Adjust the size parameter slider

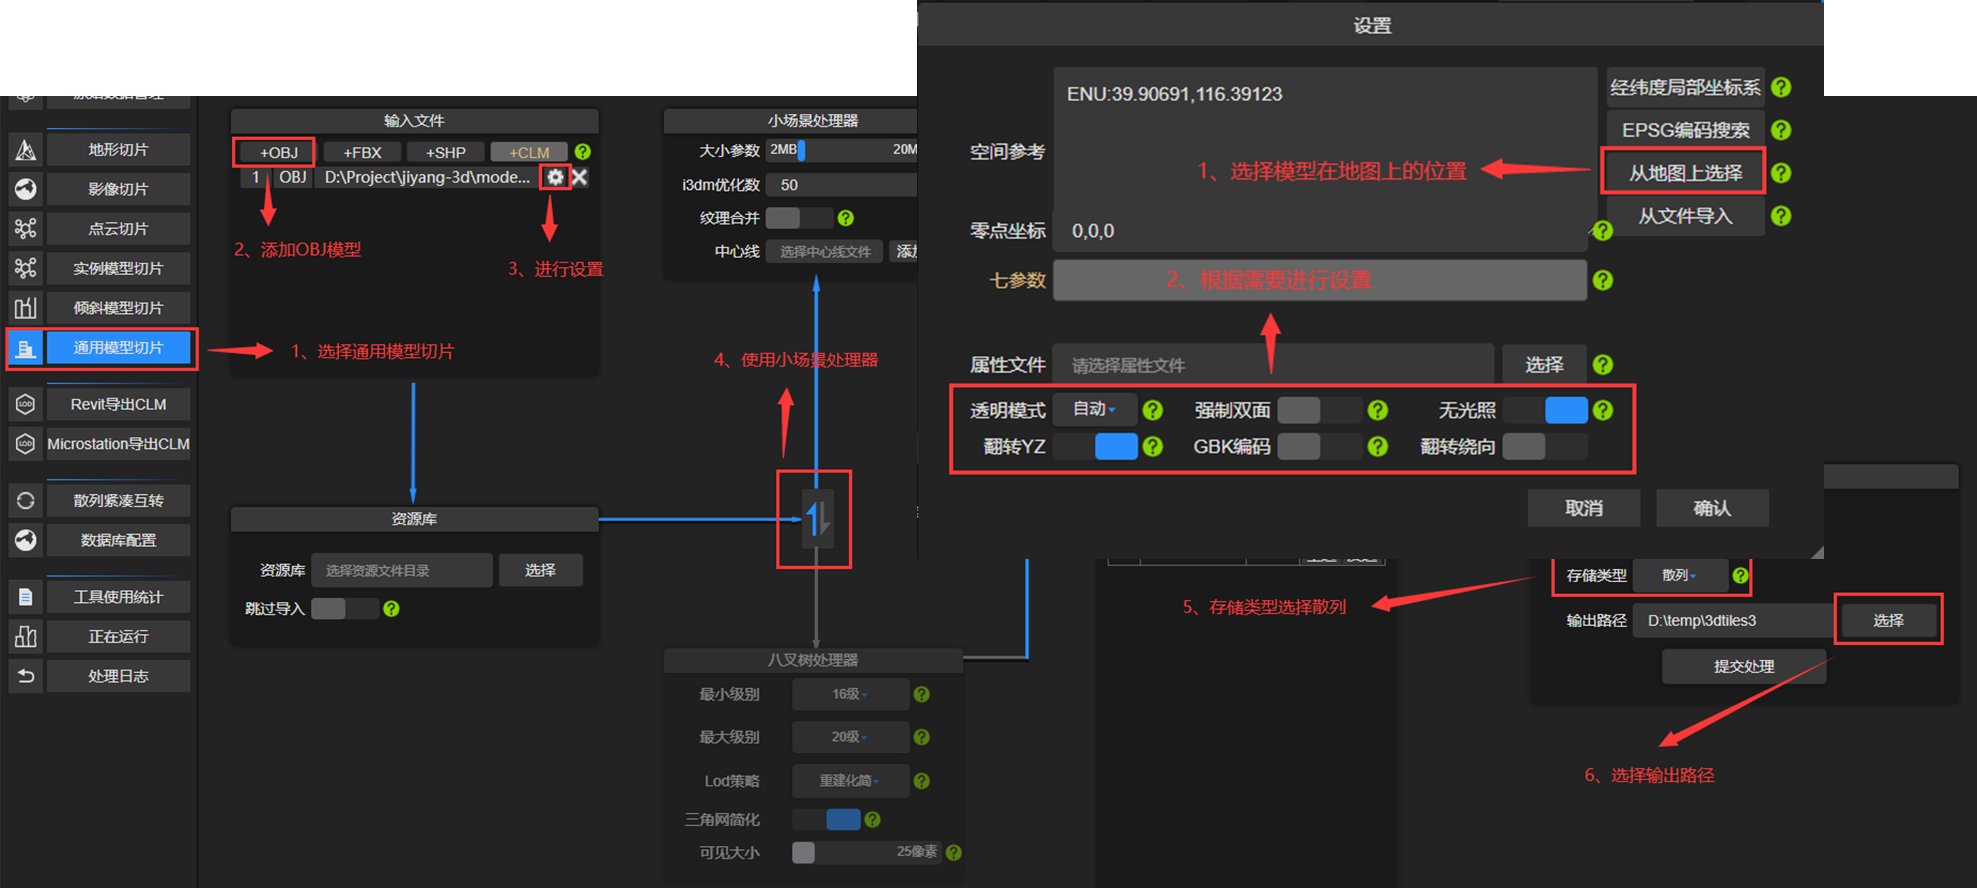coord(802,150)
